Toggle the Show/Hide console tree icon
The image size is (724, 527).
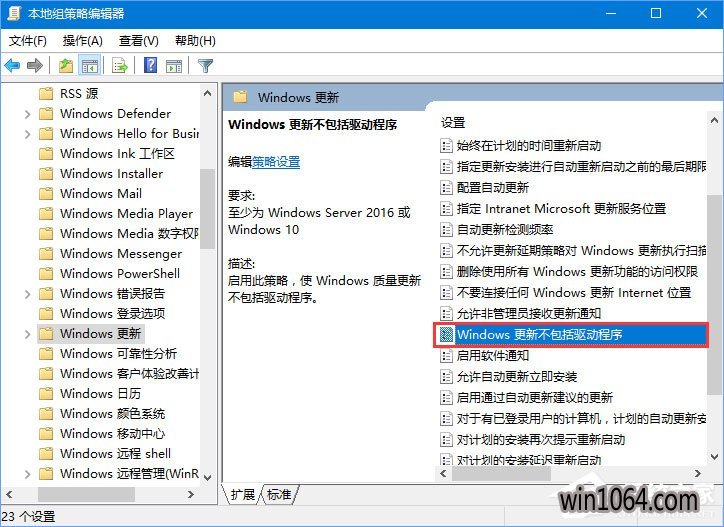coord(90,66)
